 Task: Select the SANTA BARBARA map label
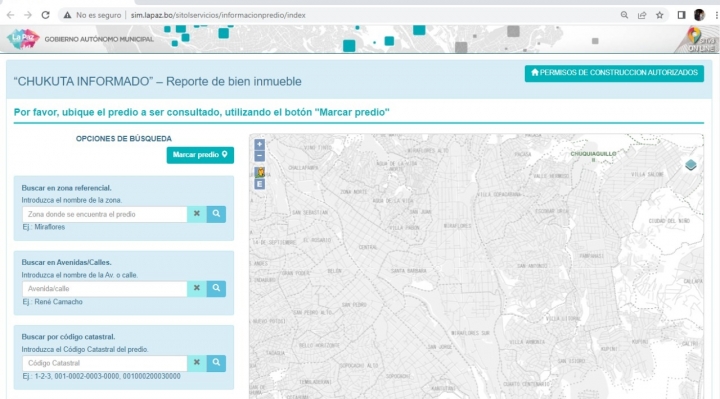(409, 271)
